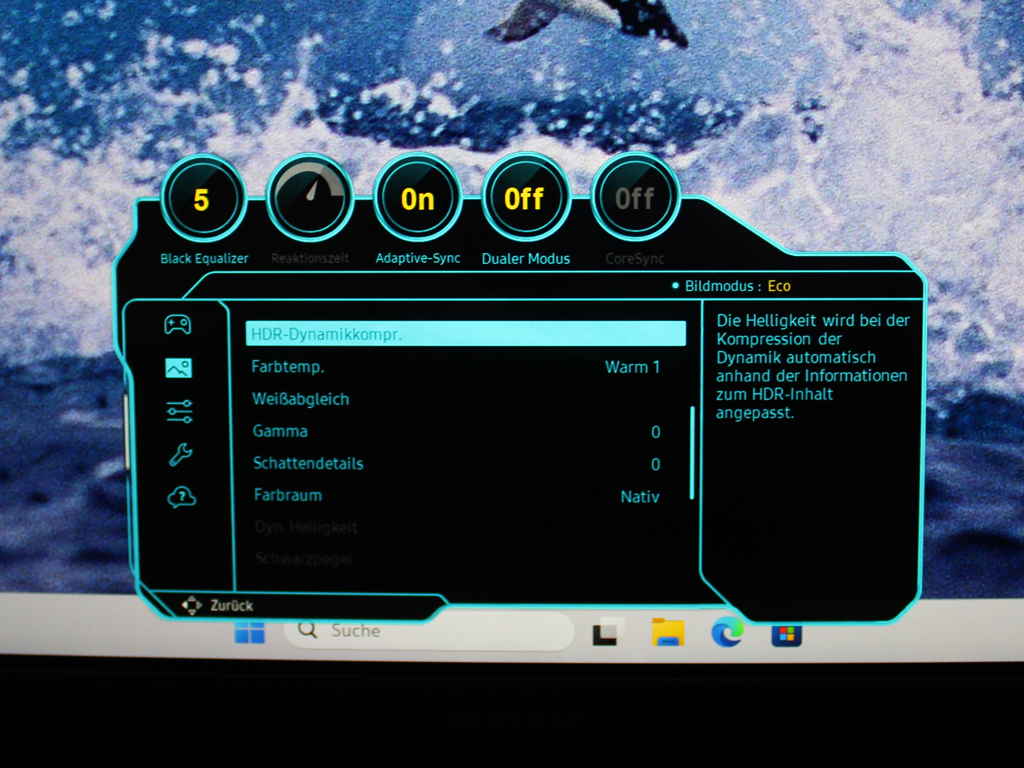The image size is (1024, 768).
Task: Adjust the Gamma value 0
Action: 656,432
